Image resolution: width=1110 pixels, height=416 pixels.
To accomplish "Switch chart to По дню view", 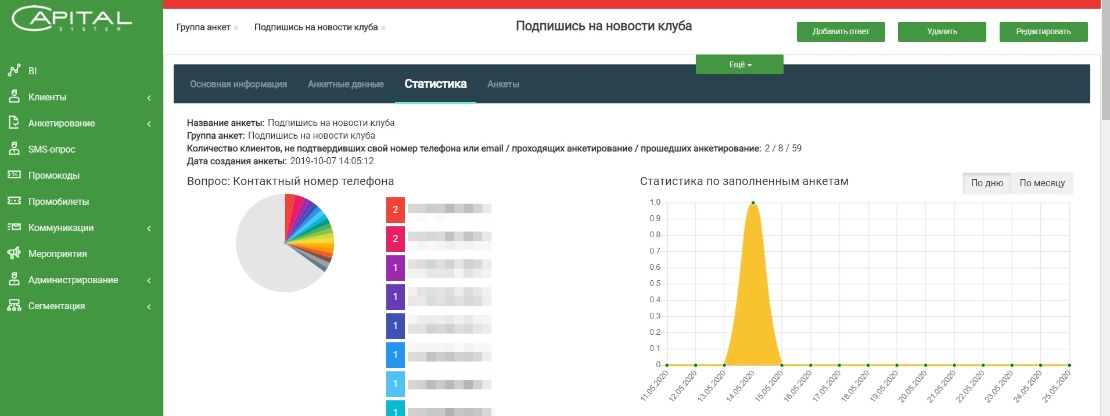I will (987, 183).
